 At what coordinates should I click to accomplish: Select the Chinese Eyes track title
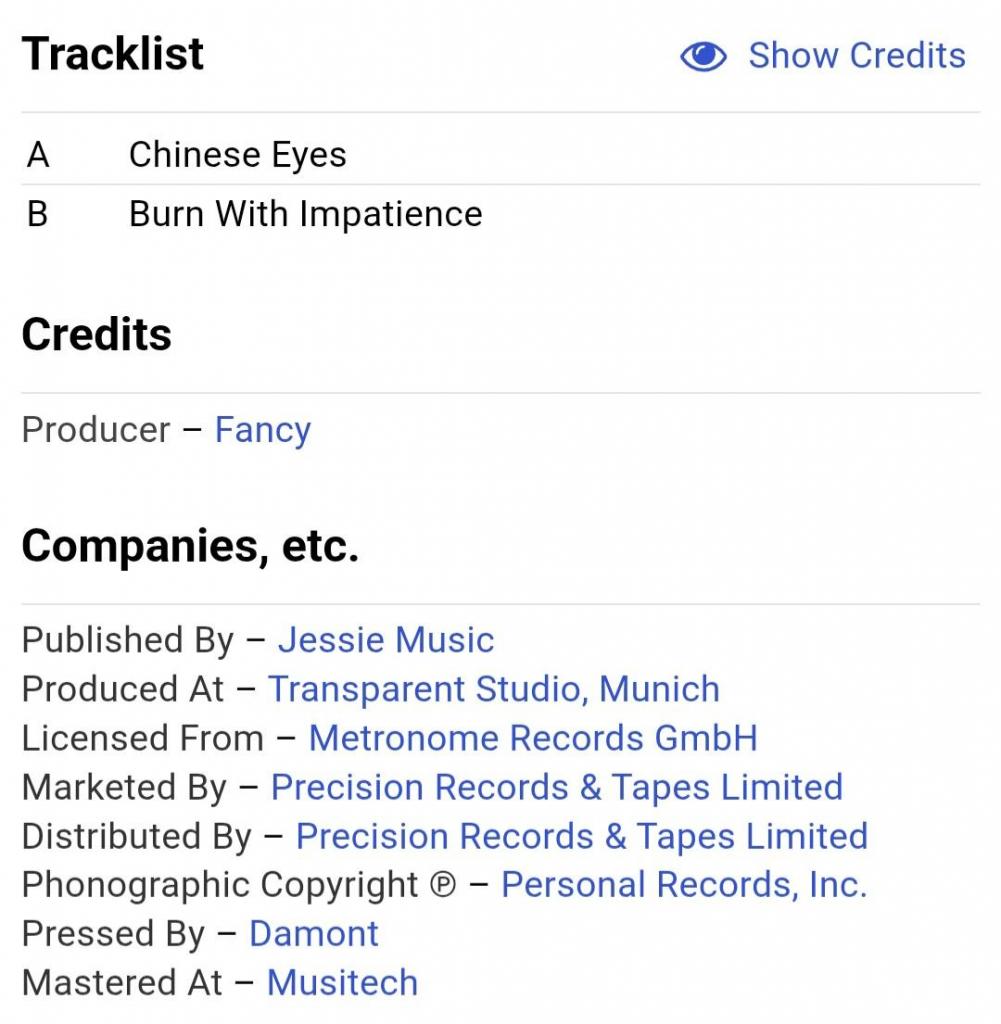[238, 155]
